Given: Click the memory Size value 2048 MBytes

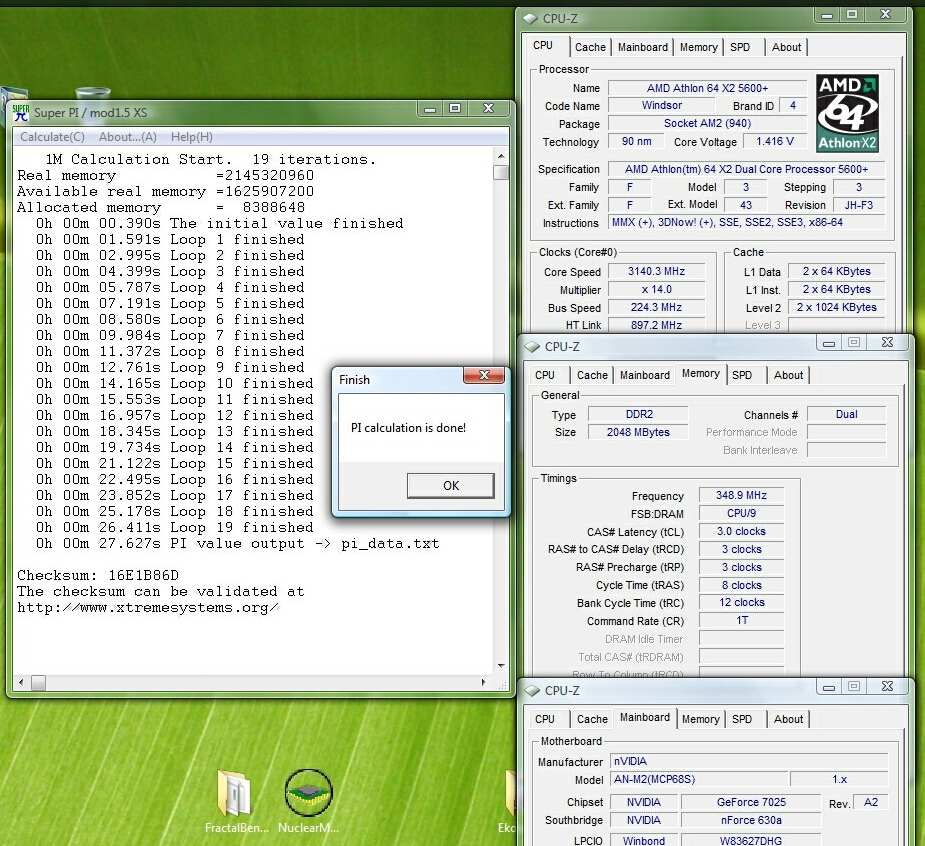Looking at the screenshot, I should click(x=638, y=432).
